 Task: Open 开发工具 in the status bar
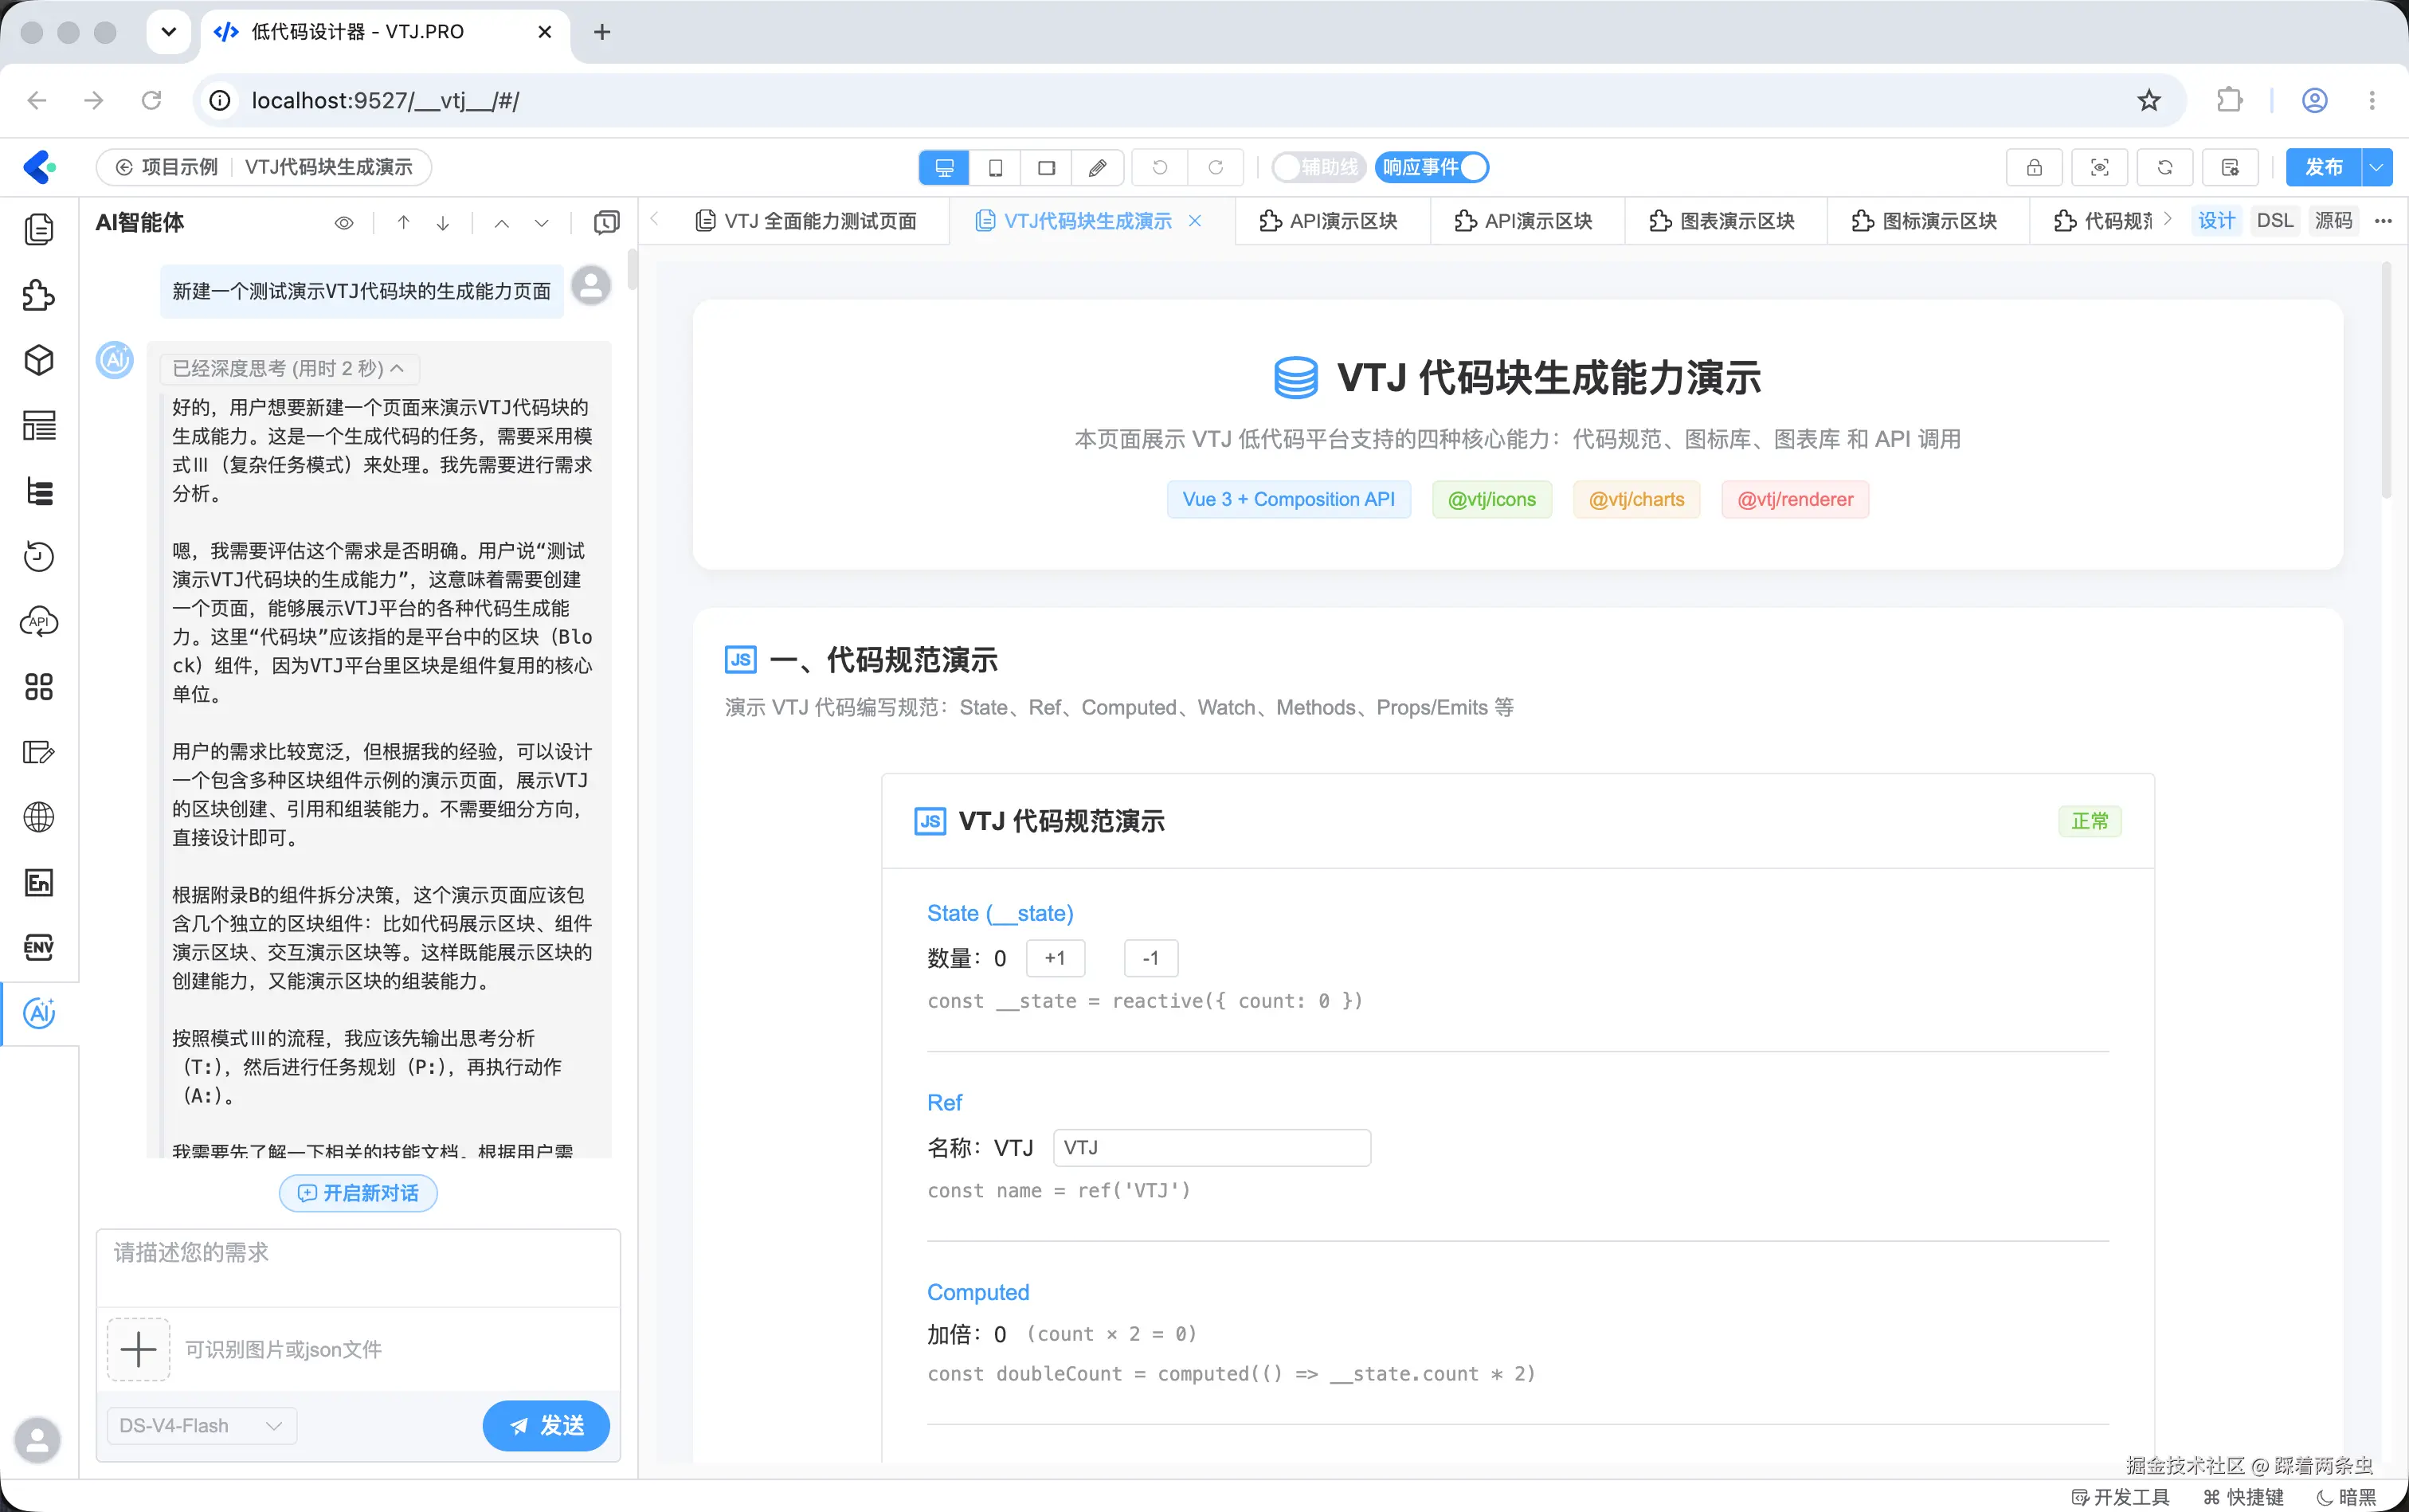(x=2120, y=1496)
